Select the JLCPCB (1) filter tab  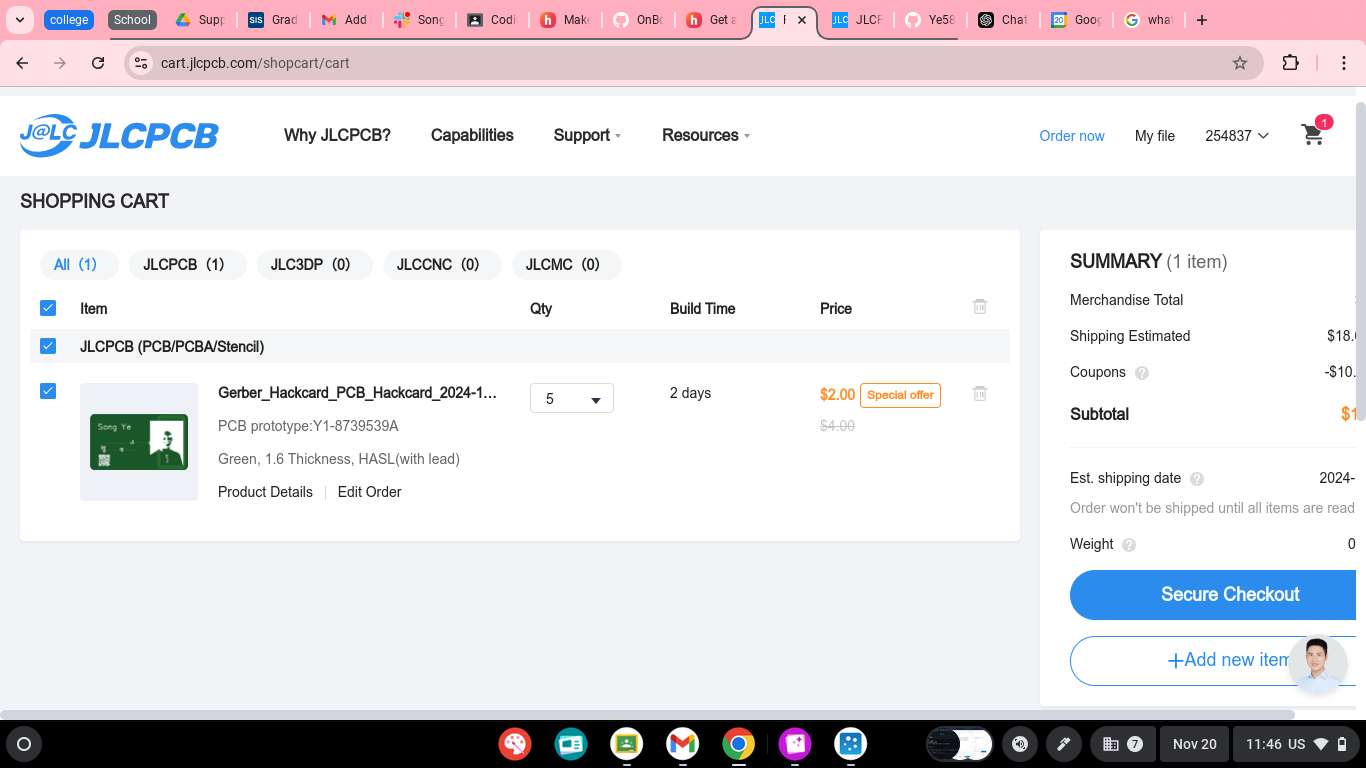(187, 265)
